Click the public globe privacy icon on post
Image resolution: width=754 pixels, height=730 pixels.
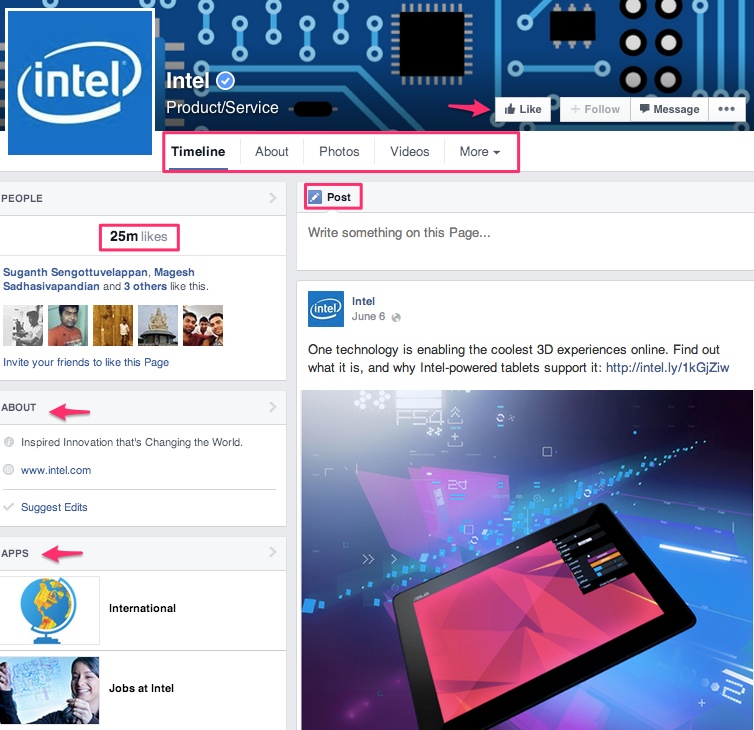point(396,317)
